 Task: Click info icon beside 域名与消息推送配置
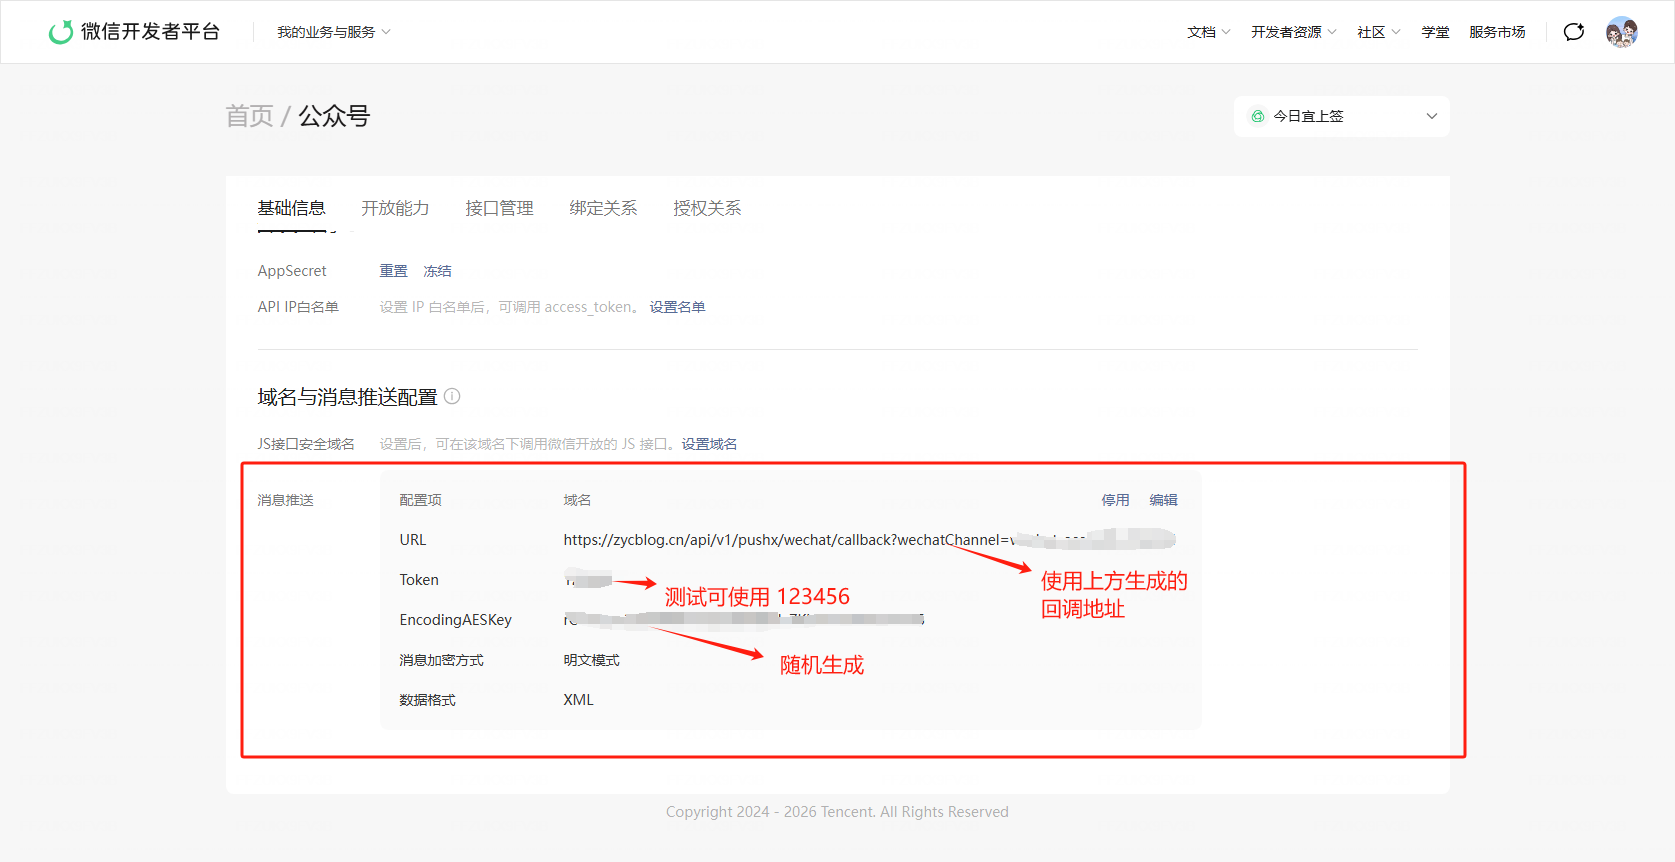[452, 396]
